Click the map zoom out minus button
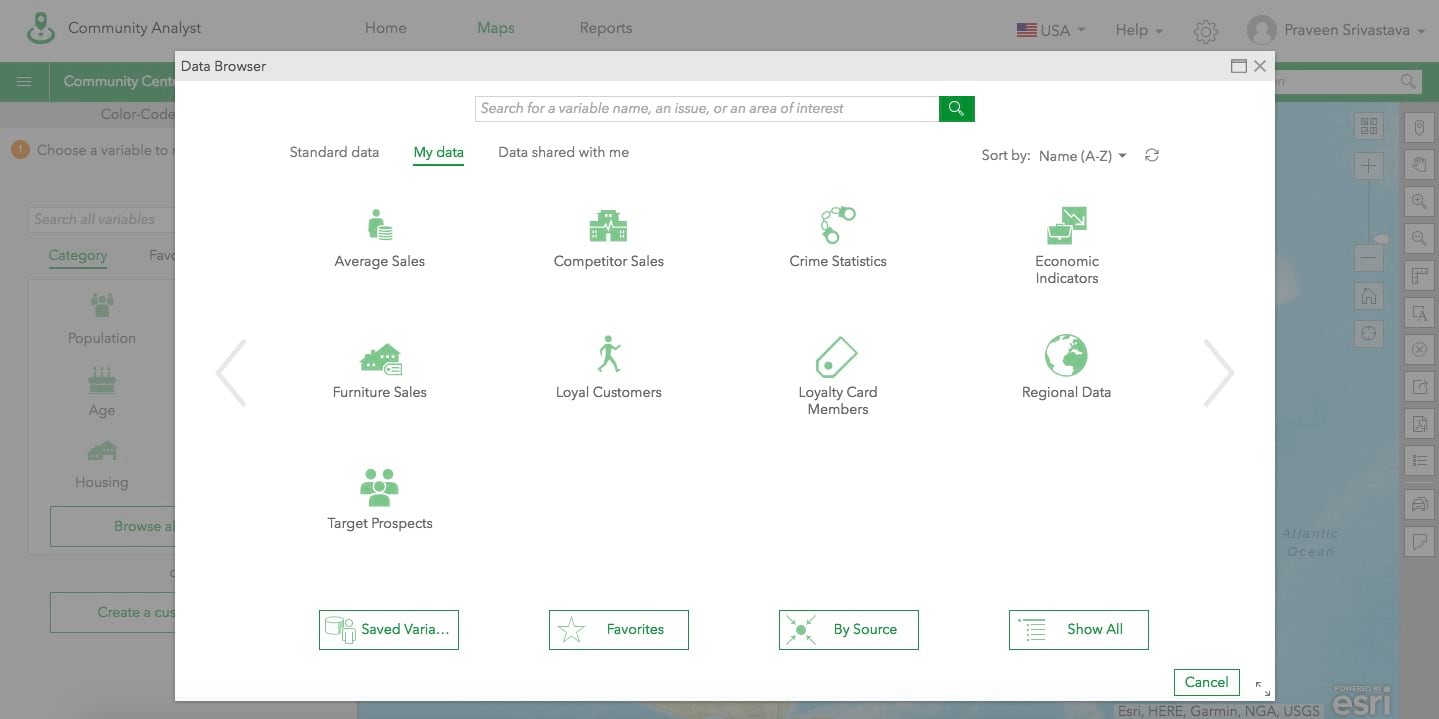This screenshot has height=719, width=1439. 1369,259
